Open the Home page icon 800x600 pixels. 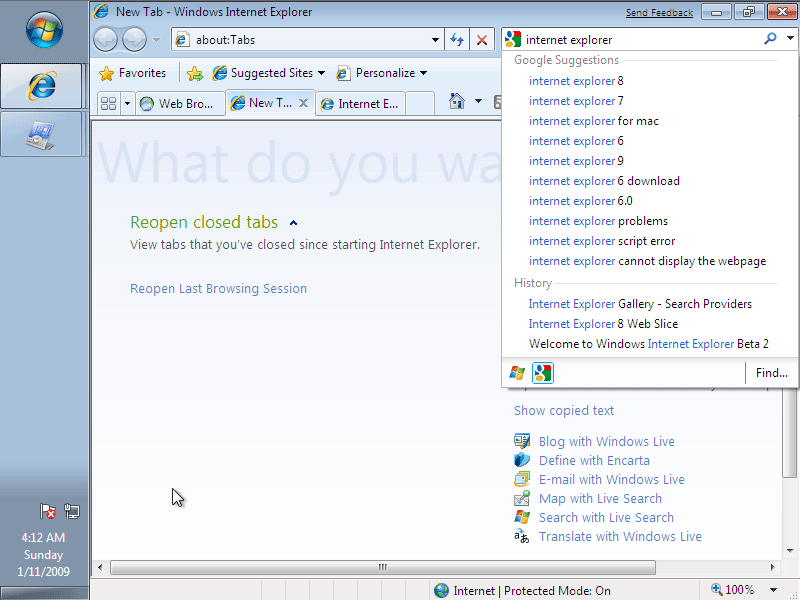(x=457, y=102)
